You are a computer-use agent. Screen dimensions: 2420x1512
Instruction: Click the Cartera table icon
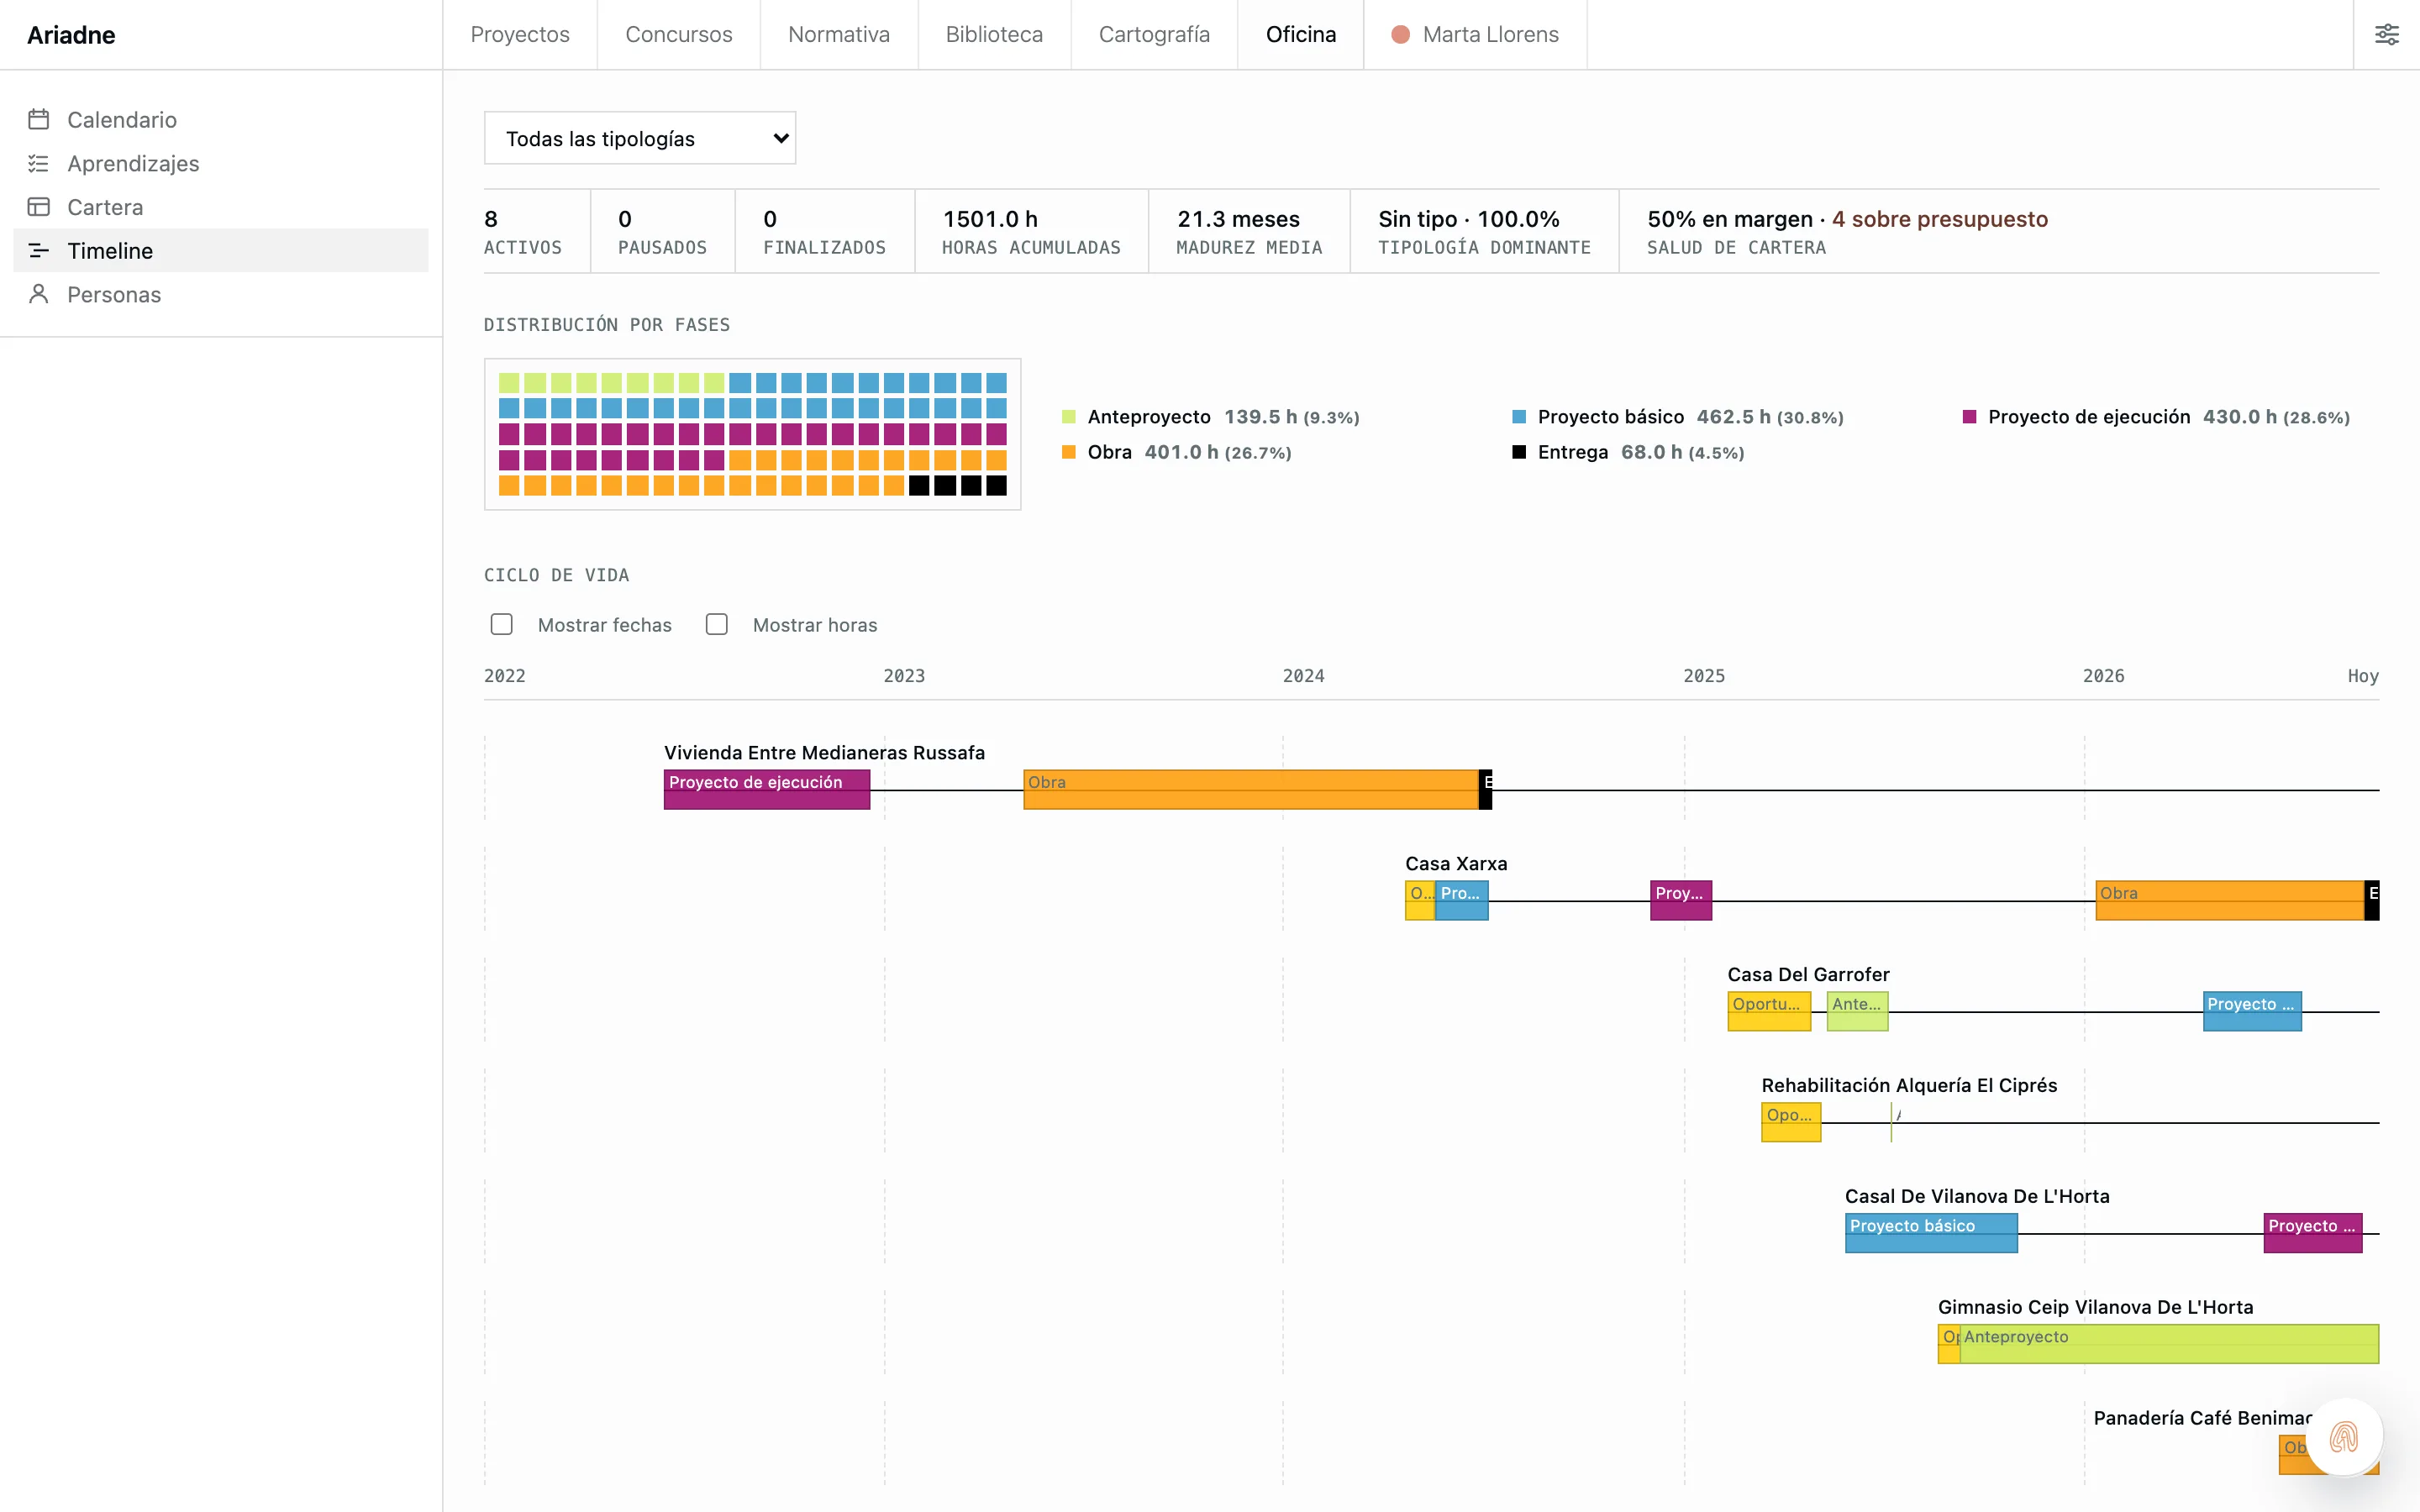[x=39, y=207]
